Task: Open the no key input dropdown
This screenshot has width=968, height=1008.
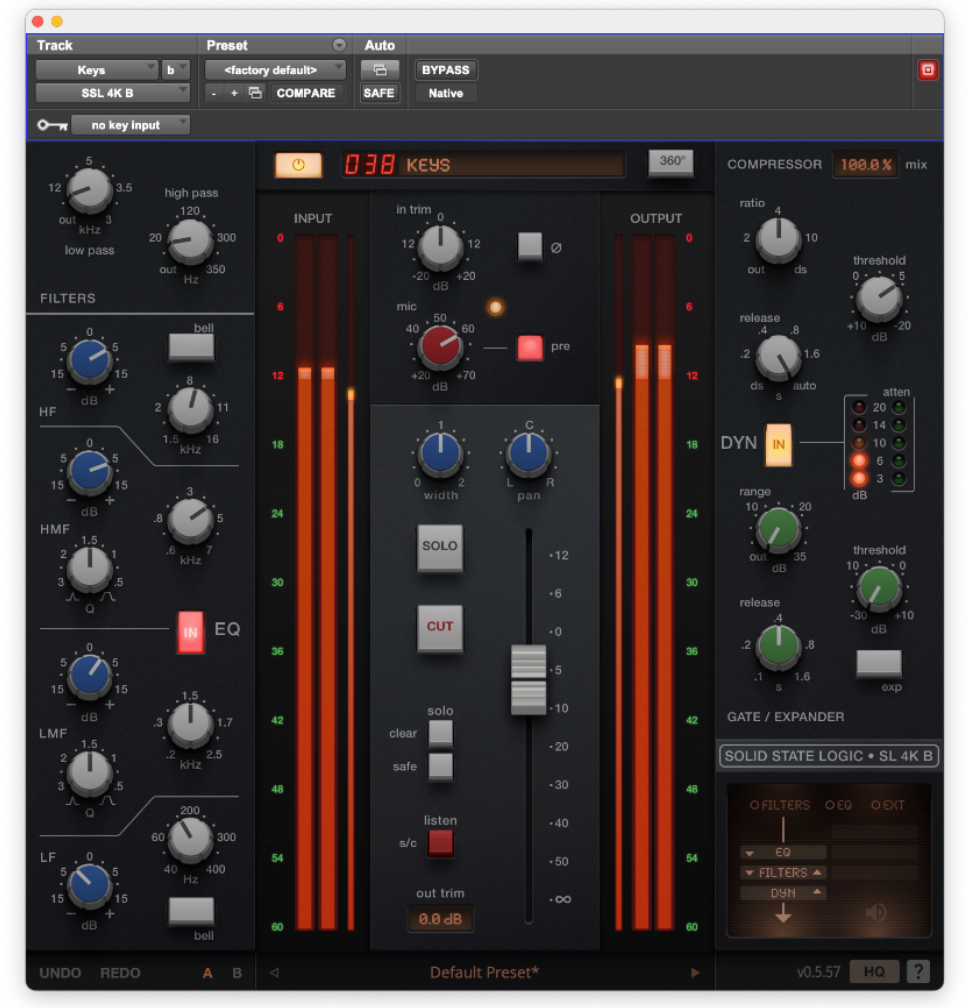Action: click(x=130, y=125)
